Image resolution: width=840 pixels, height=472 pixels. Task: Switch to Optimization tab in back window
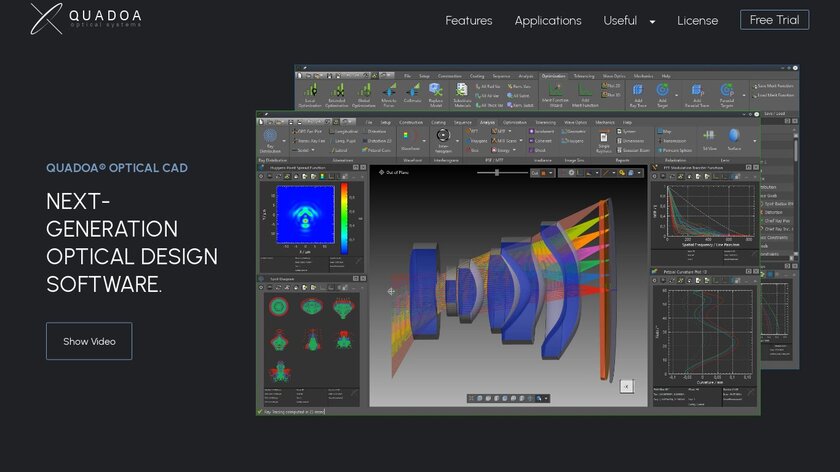(553, 76)
